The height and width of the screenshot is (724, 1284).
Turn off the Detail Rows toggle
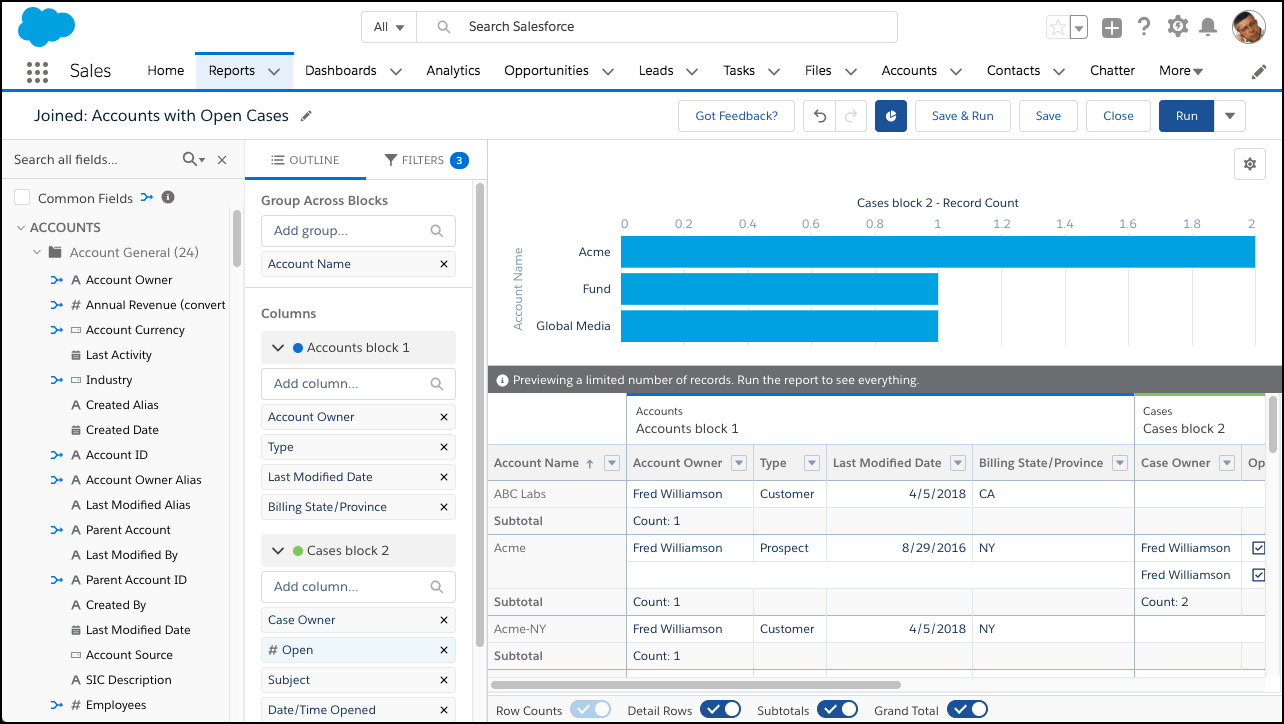(721, 709)
